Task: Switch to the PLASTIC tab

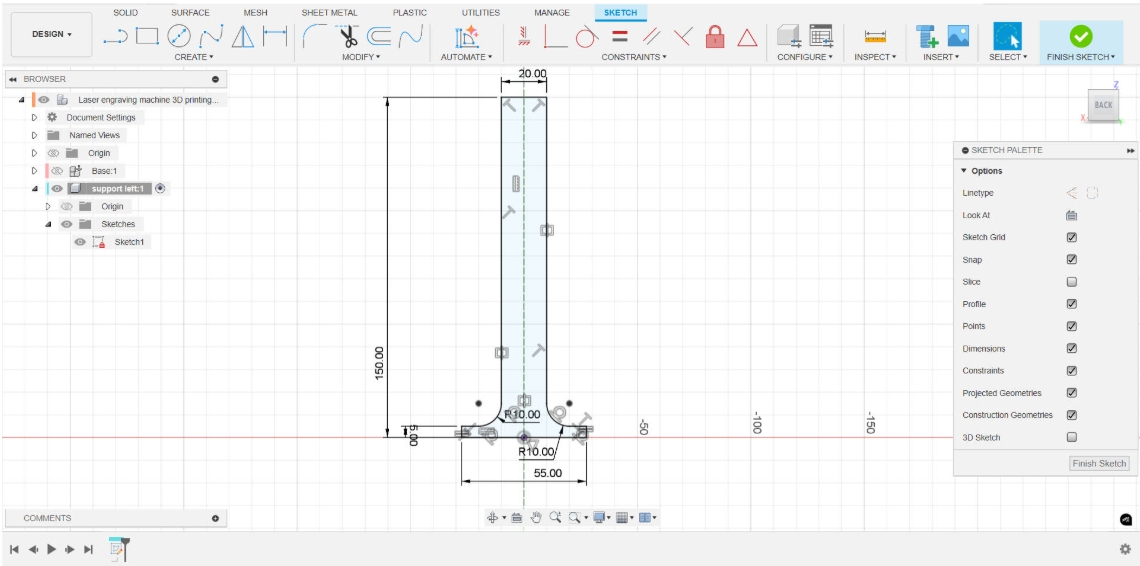Action: pyautogui.click(x=410, y=12)
